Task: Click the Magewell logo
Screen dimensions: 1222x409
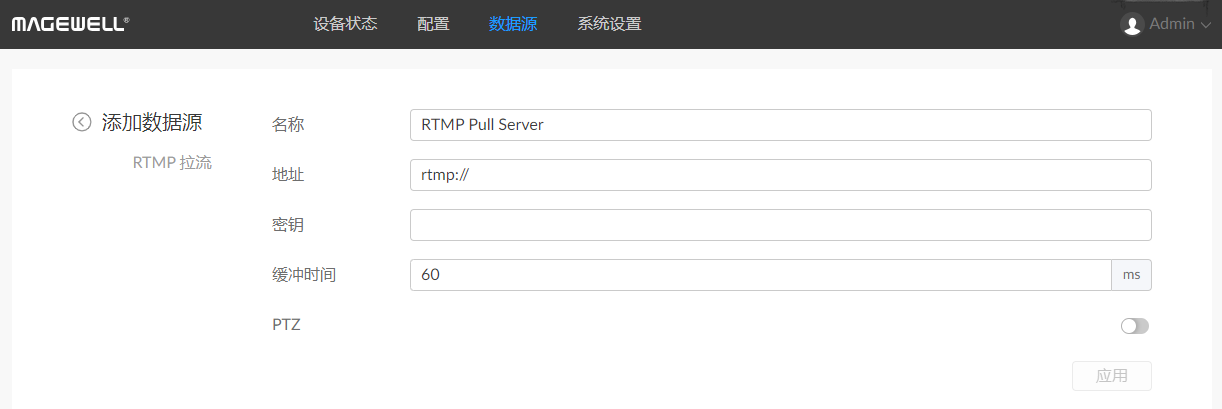Action: tap(70, 24)
